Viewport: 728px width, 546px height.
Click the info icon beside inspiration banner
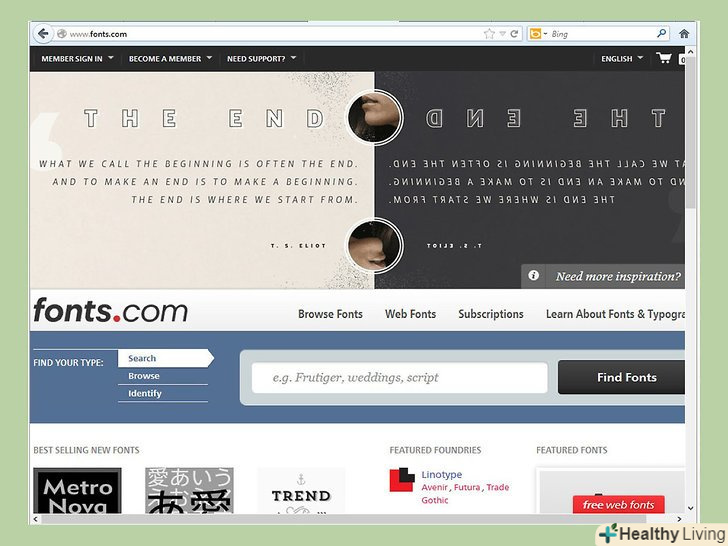point(533,275)
